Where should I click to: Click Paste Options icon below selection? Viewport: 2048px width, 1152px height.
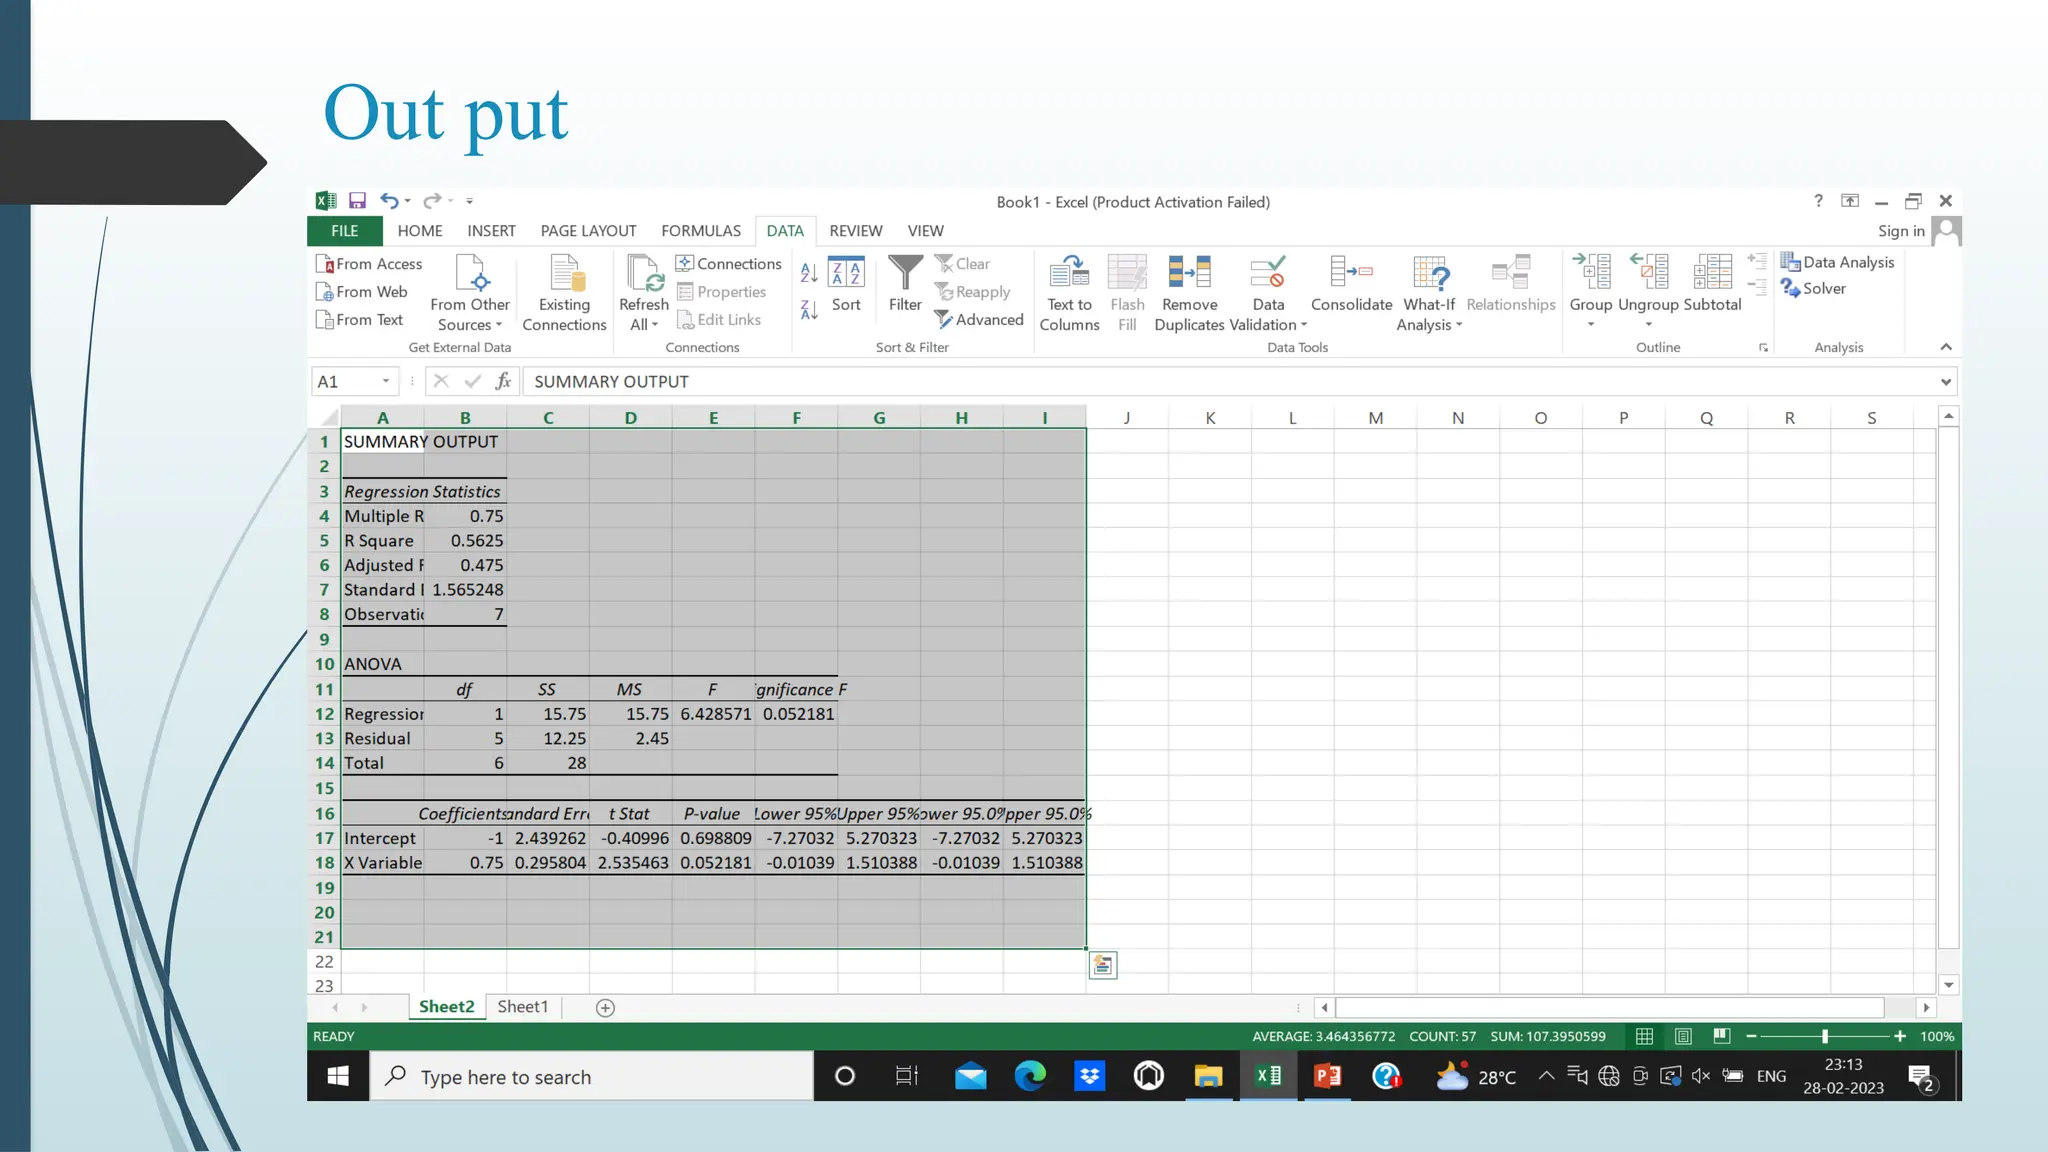point(1102,965)
